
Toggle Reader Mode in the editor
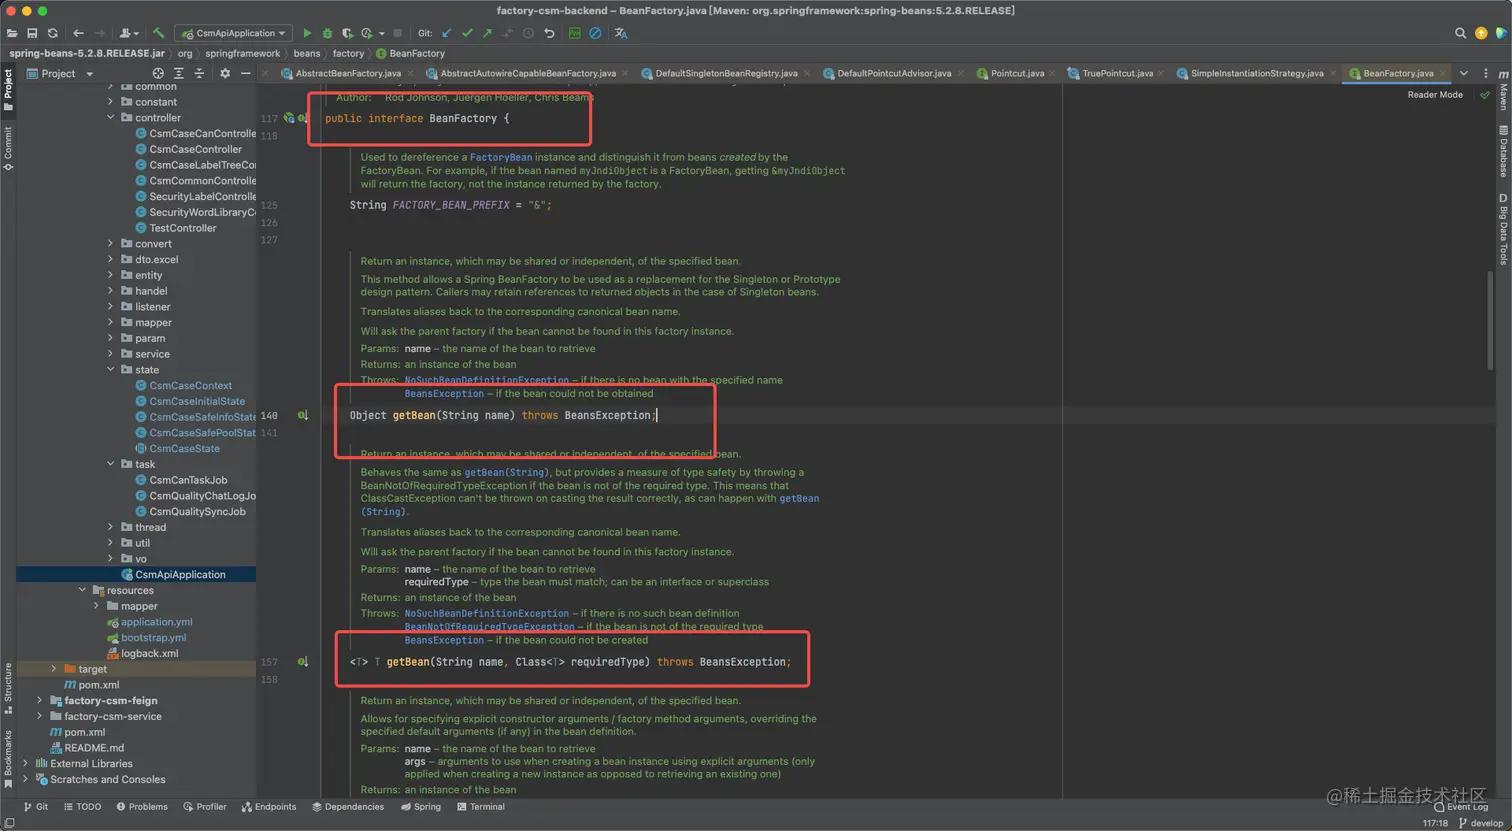[1435, 95]
